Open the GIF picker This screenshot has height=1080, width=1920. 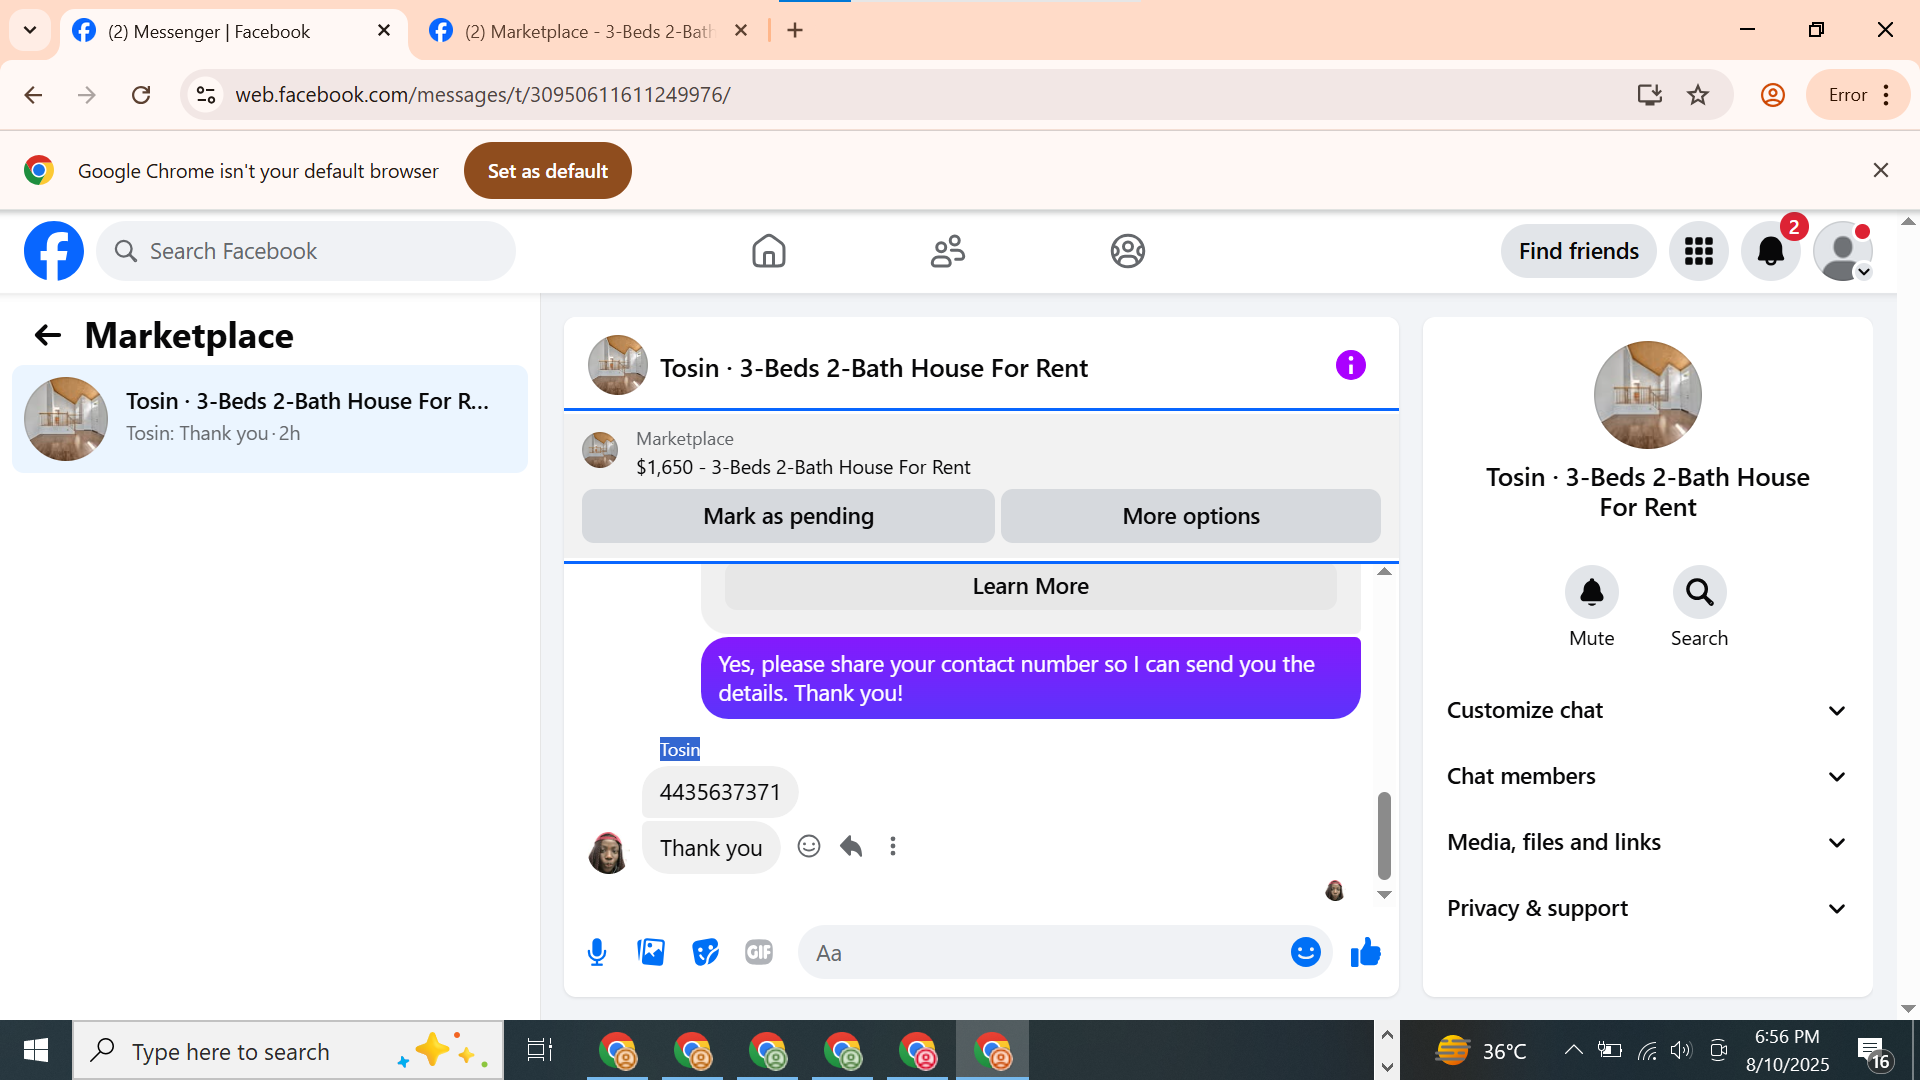(x=759, y=952)
